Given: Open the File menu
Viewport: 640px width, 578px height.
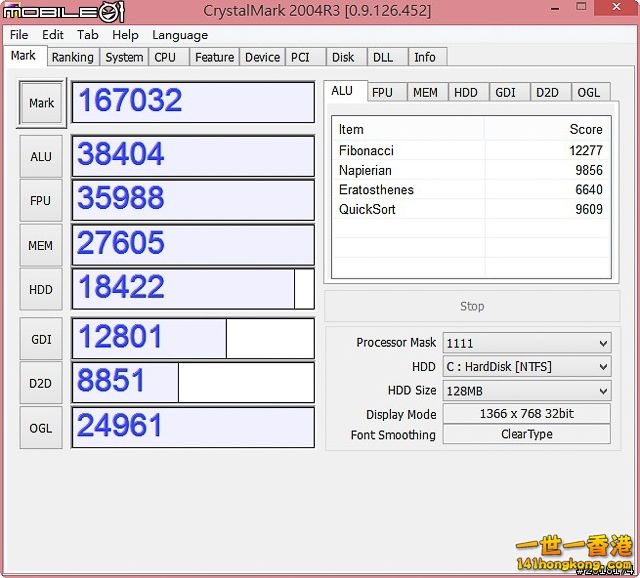Looking at the screenshot, I should click(19, 35).
